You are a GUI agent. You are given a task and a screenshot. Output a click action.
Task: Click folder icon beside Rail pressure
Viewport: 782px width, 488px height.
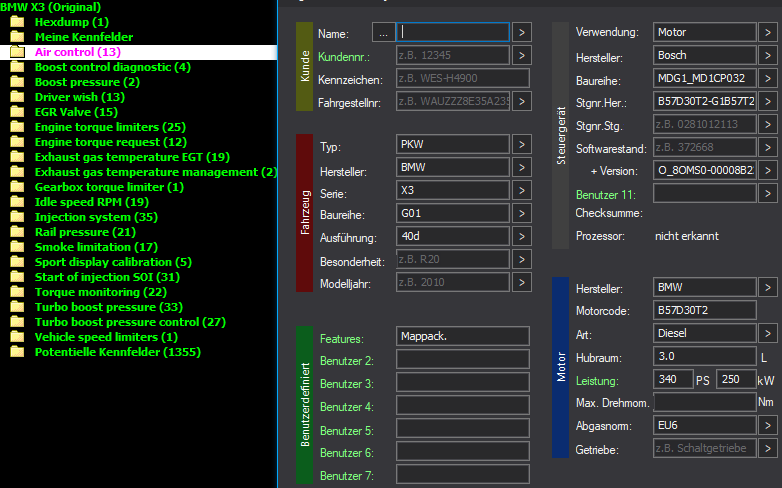[17, 232]
